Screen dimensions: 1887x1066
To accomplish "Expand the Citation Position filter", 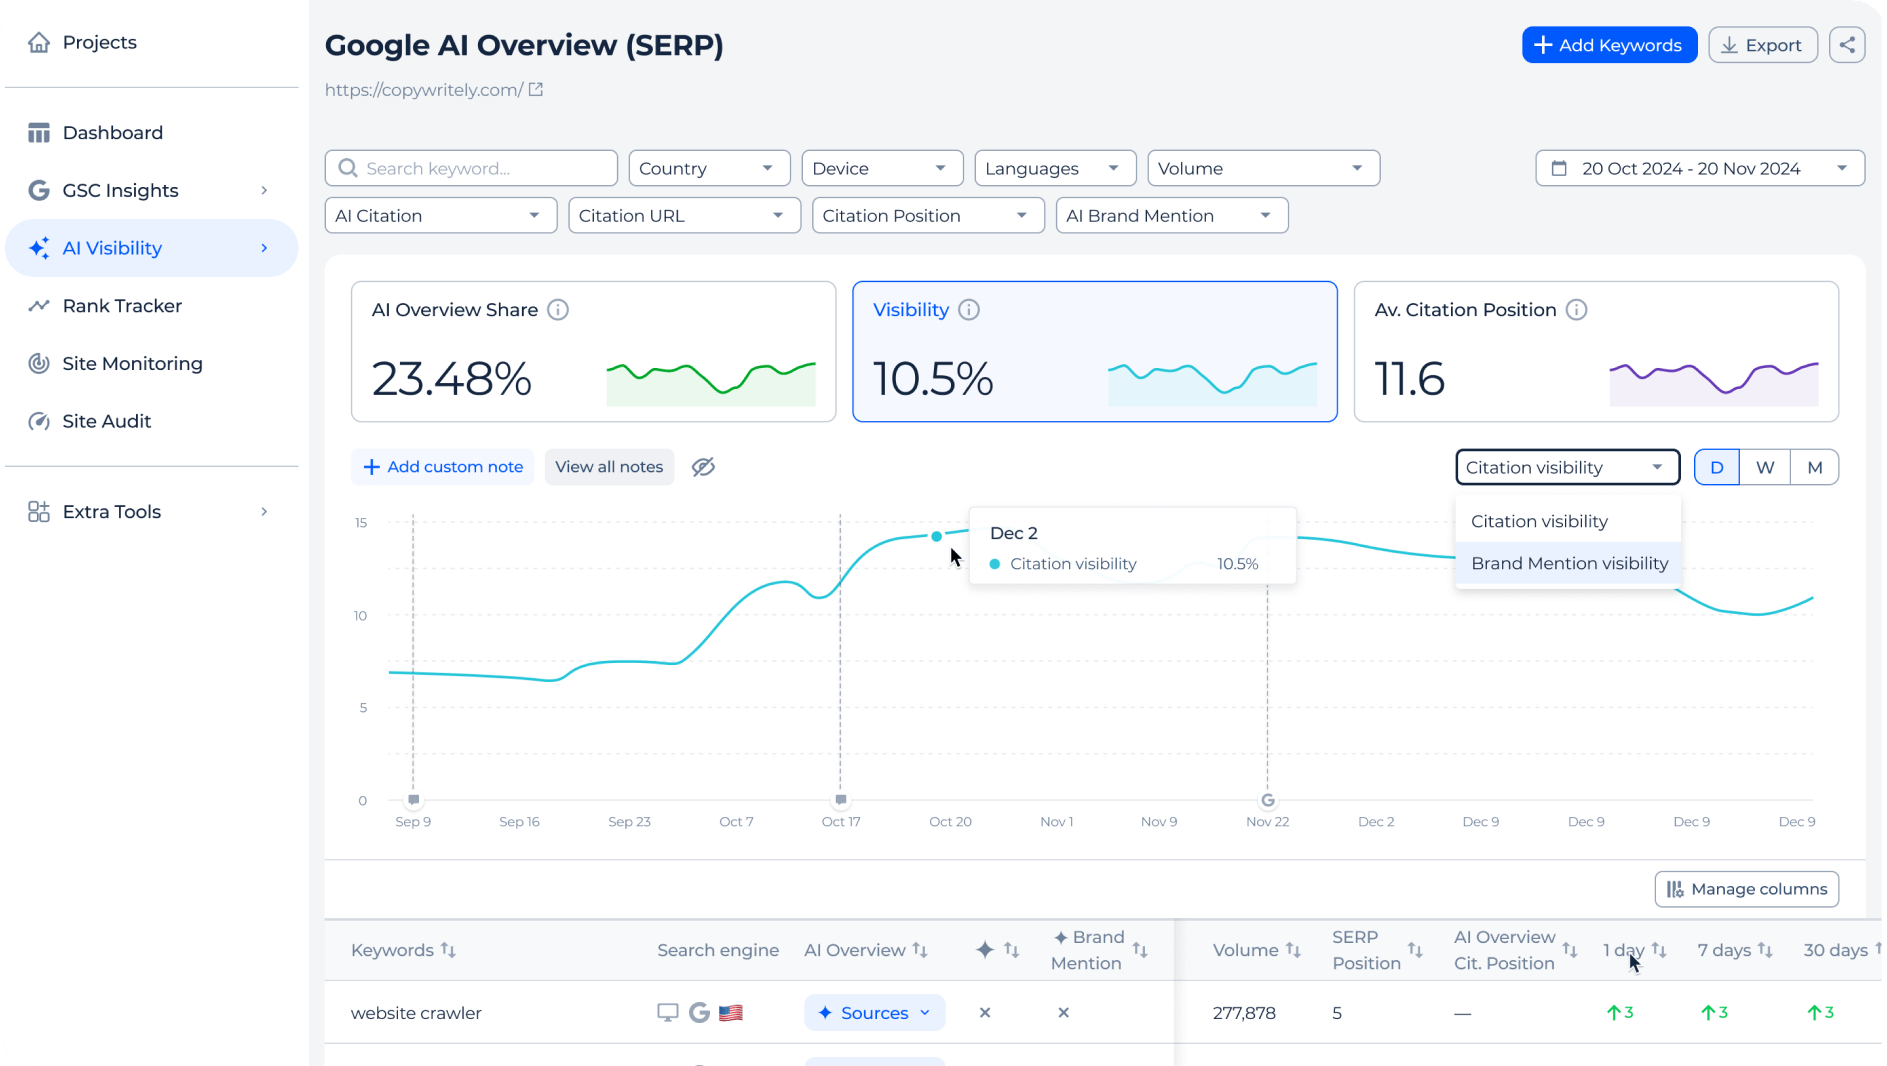I will tap(927, 215).
